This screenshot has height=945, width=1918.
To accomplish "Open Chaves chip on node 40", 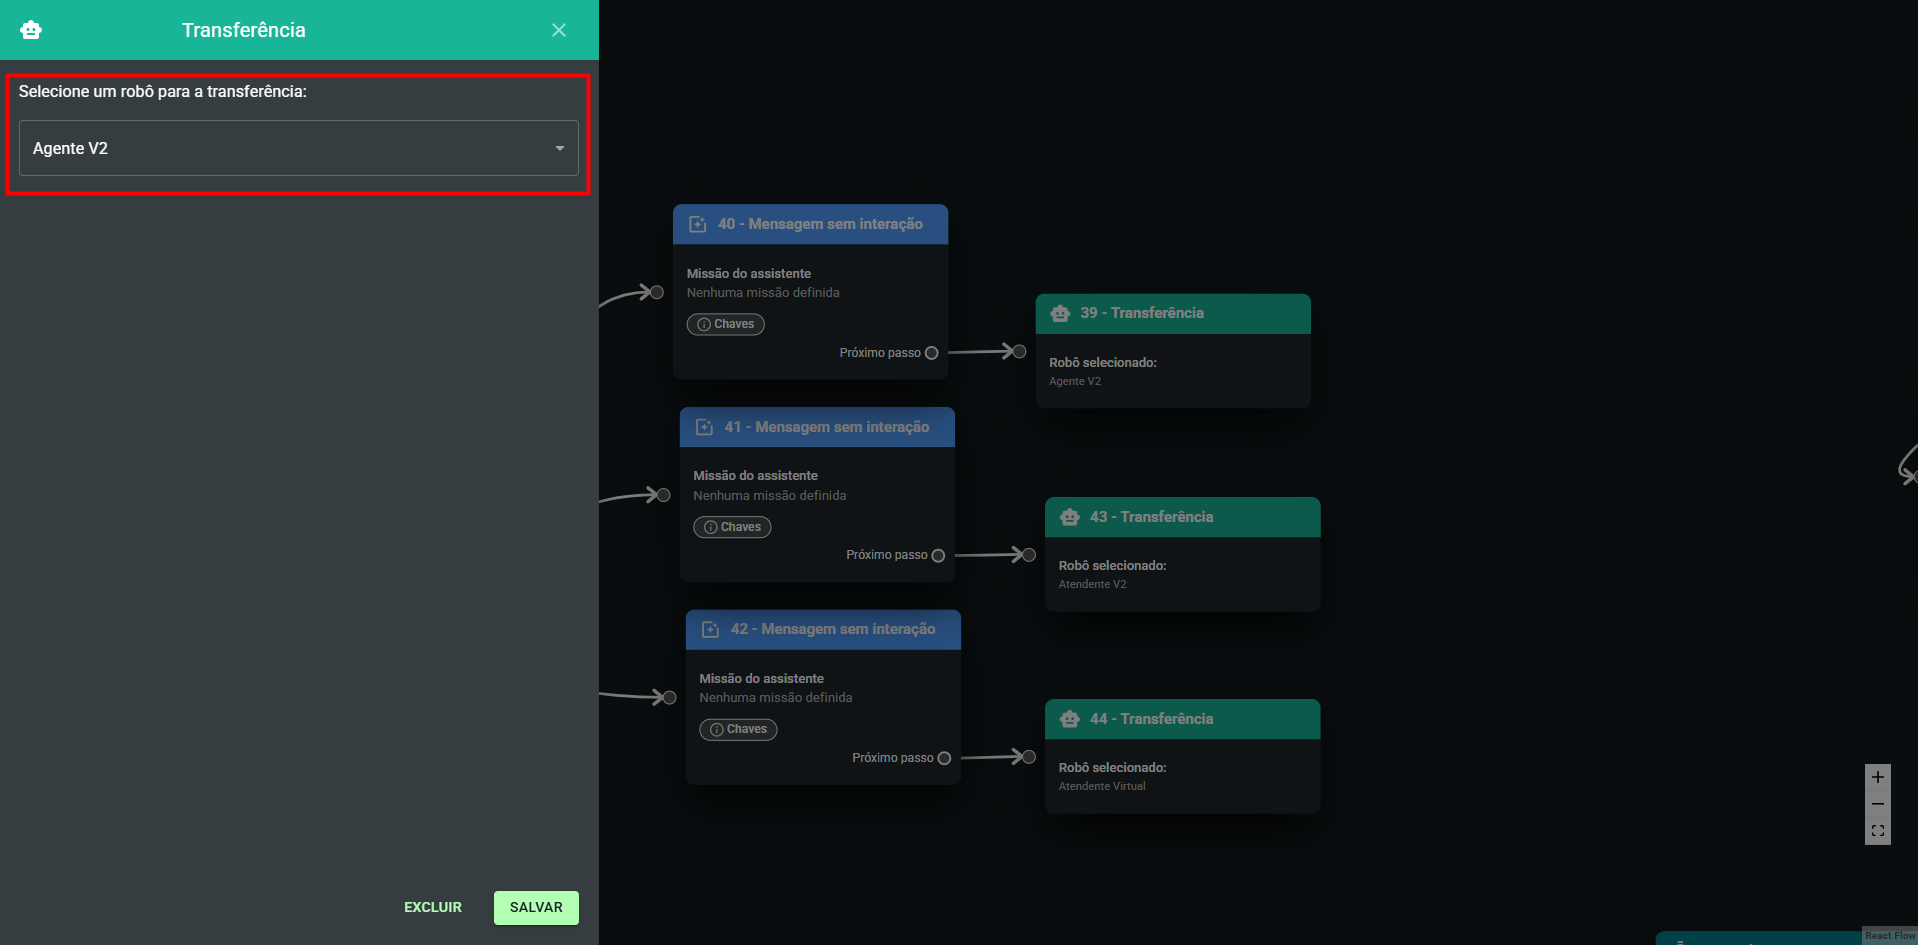I will click(x=726, y=324).
